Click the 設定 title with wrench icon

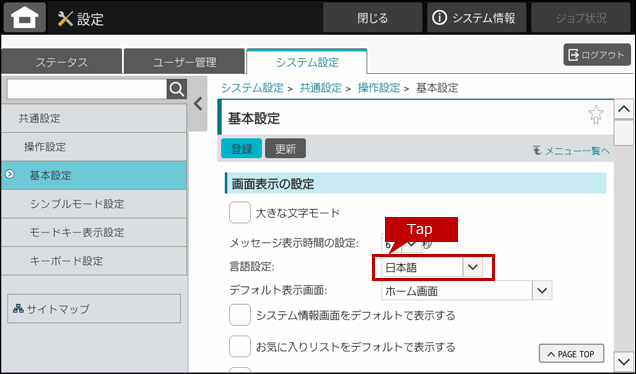pyautogui.click(x=81, y=19)
